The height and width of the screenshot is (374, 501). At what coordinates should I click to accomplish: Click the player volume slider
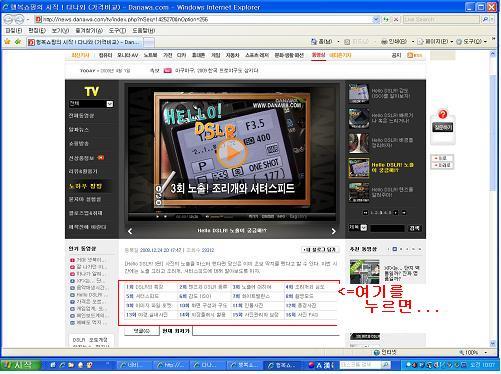coord(222,217)
